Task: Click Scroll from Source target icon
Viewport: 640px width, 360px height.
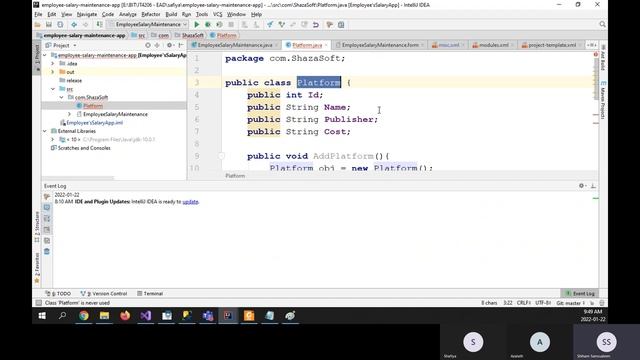Action: pos(148,45)
